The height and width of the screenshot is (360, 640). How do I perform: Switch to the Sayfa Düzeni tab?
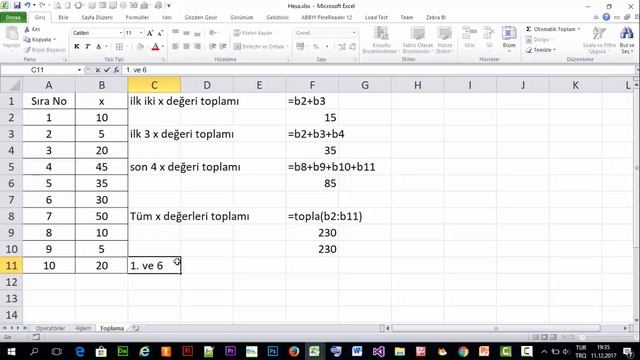[97, 18]
